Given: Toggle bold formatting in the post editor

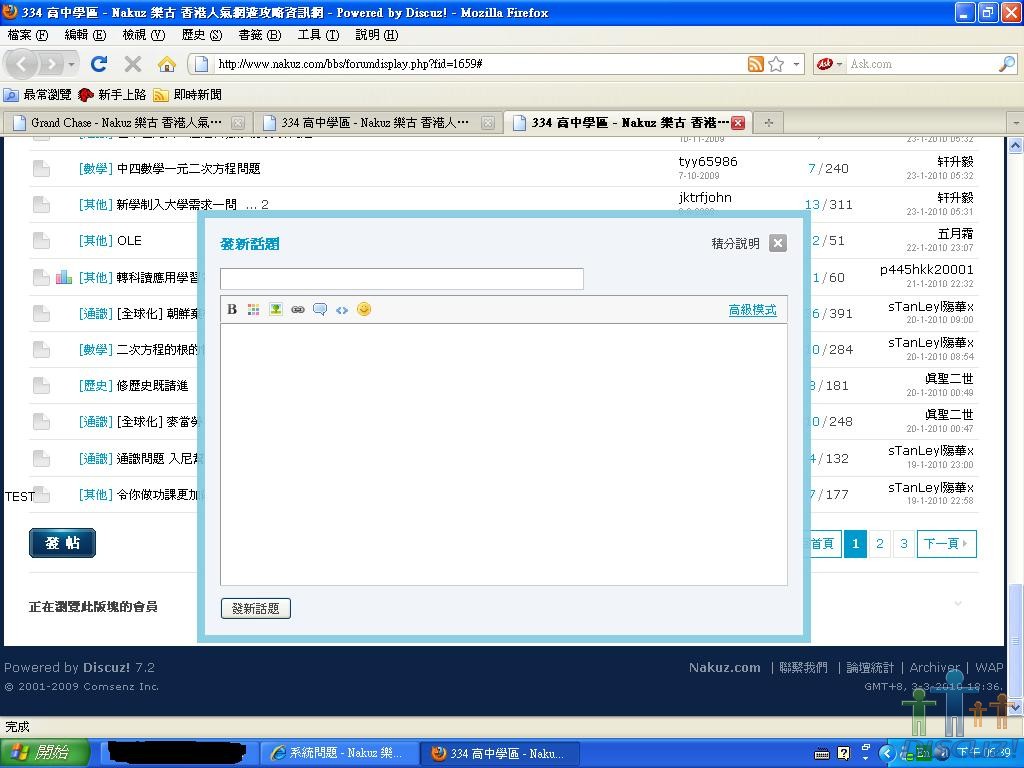Looking at the screenshot, I should 232,310.
